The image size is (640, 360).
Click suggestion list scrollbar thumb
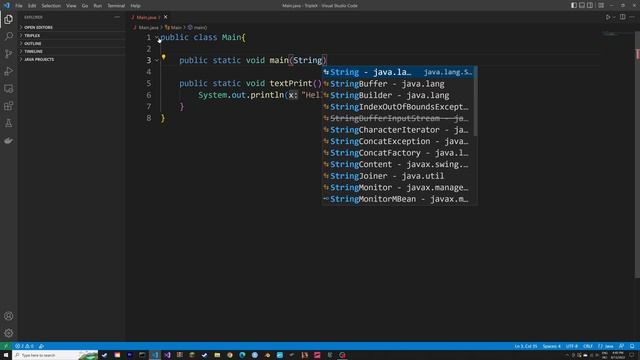(476, 101)
